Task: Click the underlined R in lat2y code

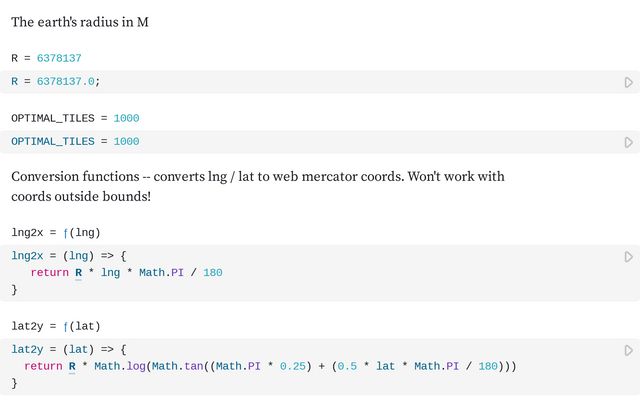Action: coord(72,366)
